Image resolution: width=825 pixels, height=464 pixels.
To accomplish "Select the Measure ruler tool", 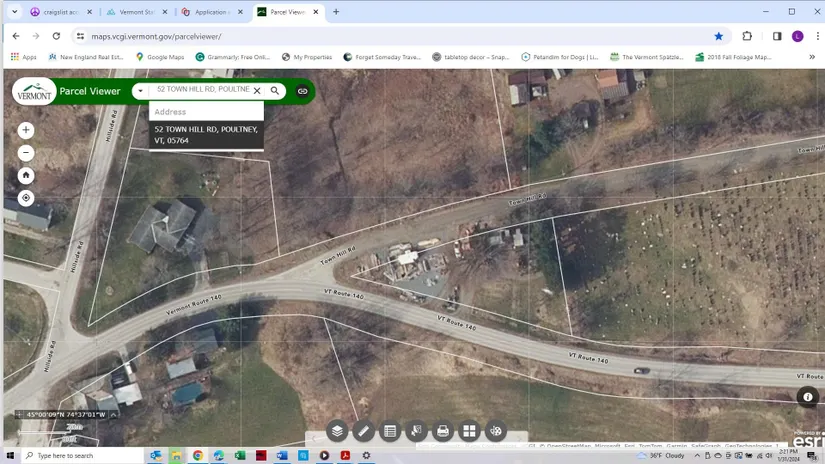I will coord(364,431).
